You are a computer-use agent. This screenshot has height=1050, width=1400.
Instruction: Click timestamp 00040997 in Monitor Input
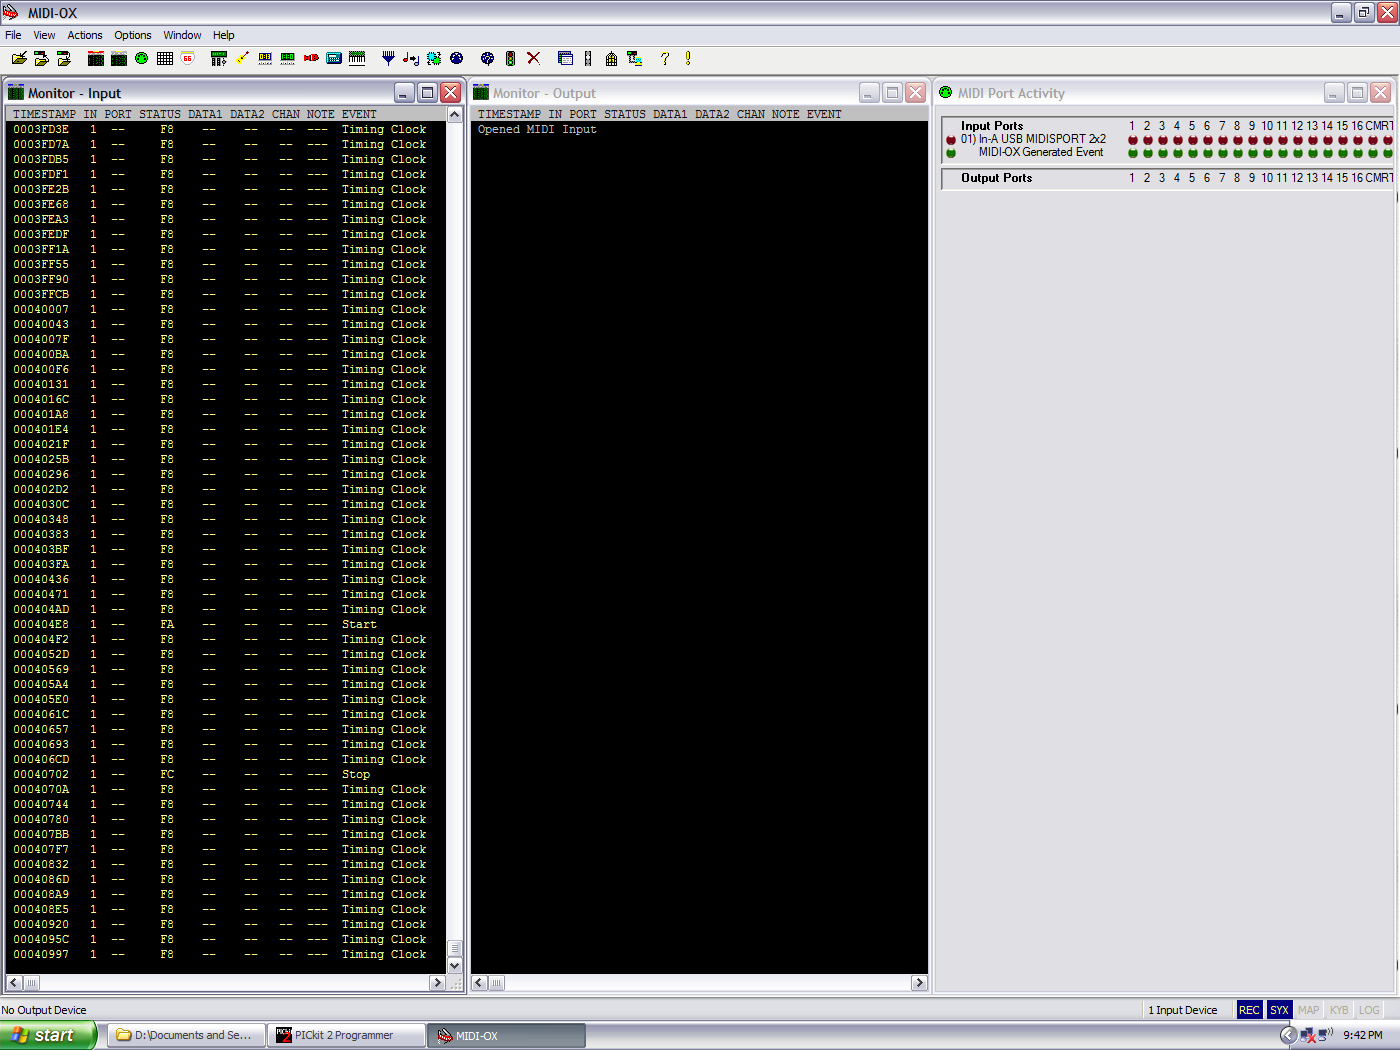point(41,954)
